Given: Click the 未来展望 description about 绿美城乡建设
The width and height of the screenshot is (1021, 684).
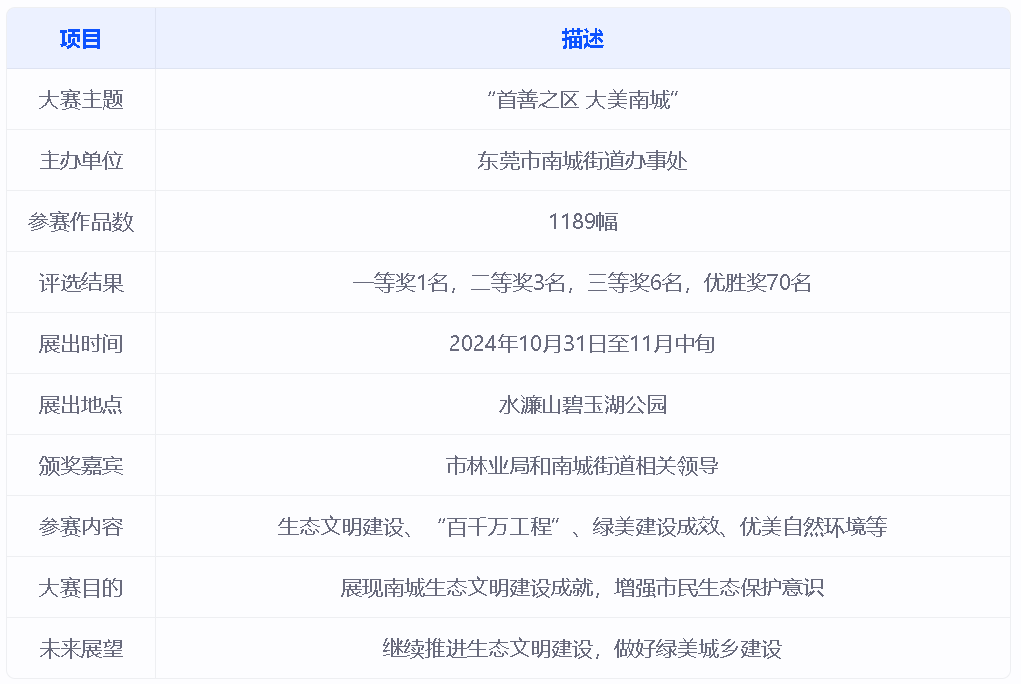Looking at the screenshot, I should [x=582, y=649].
